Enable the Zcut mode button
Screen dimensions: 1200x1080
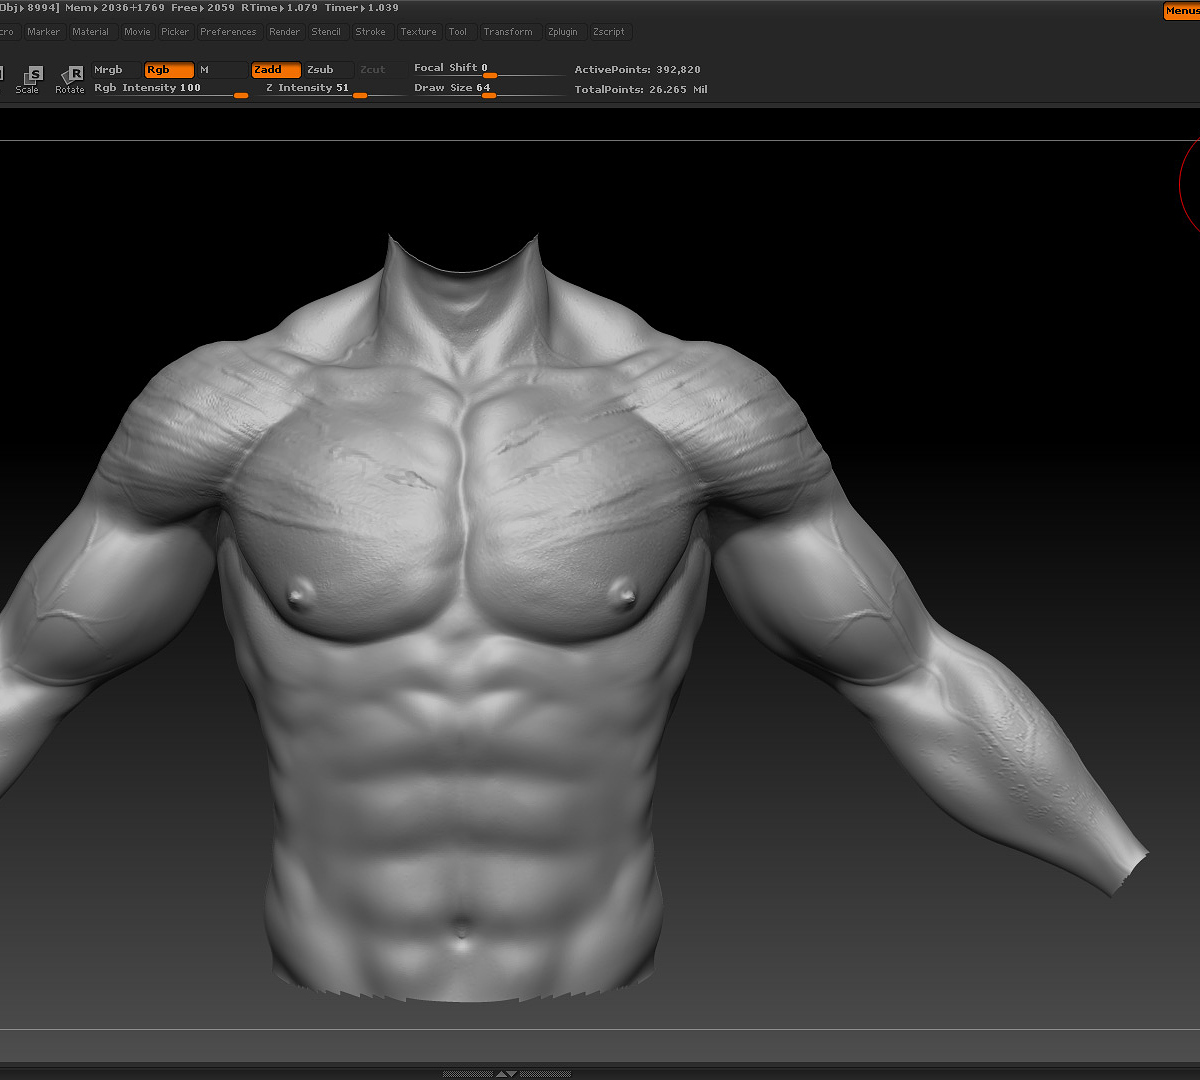(x=382, y=70)
